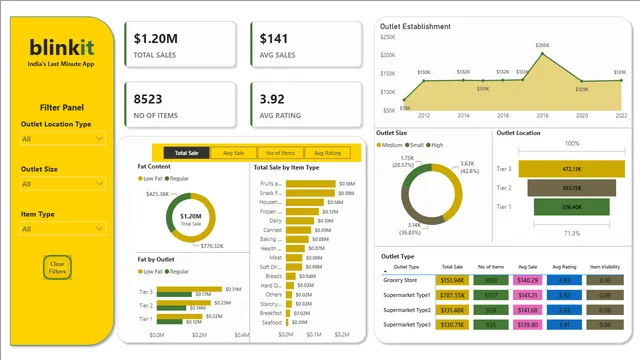Click the $151.94K Total Sale cell

tap(452, 280)
